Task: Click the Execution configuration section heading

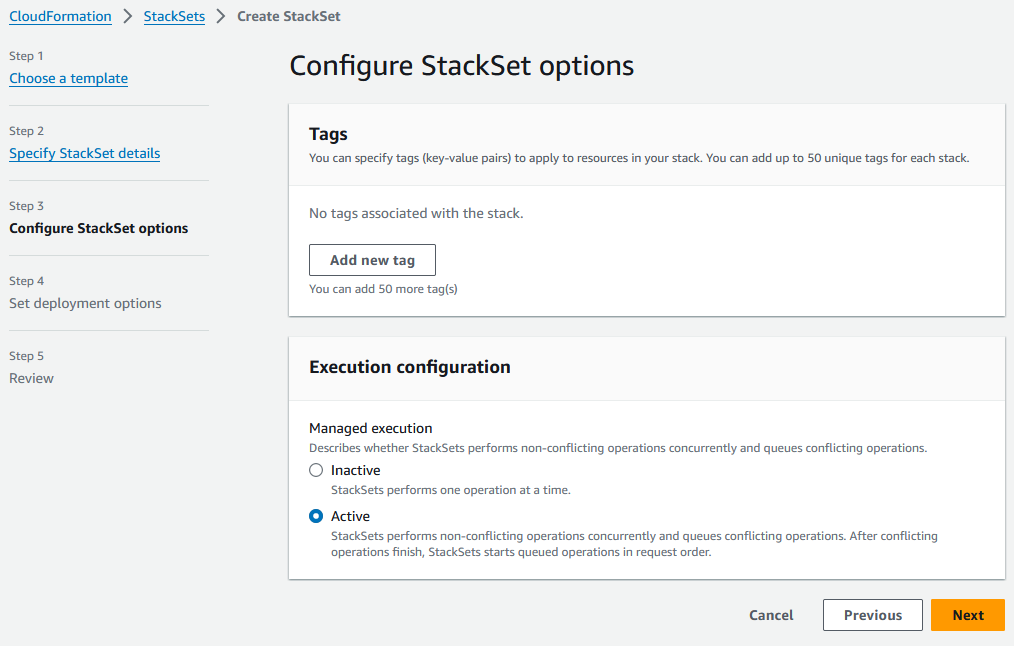Action: [409, 367]
